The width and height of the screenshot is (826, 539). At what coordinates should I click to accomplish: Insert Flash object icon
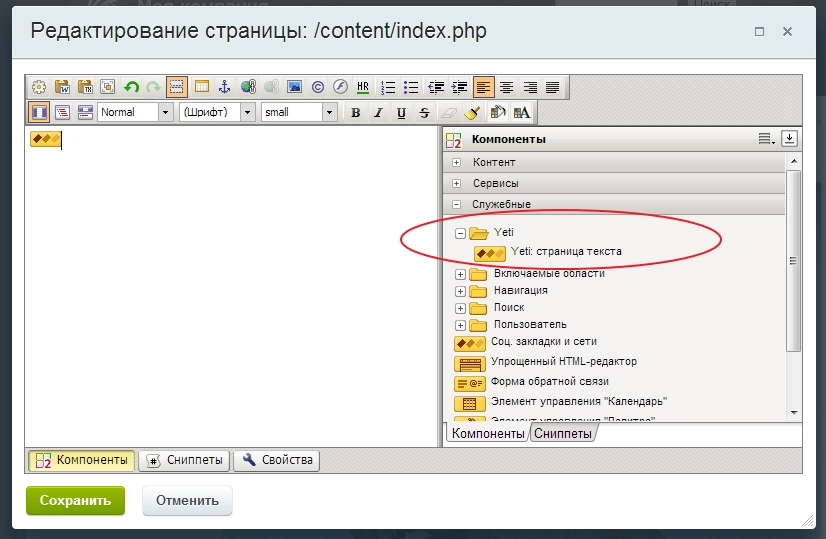pyautogui.click(x=340, y=87)
